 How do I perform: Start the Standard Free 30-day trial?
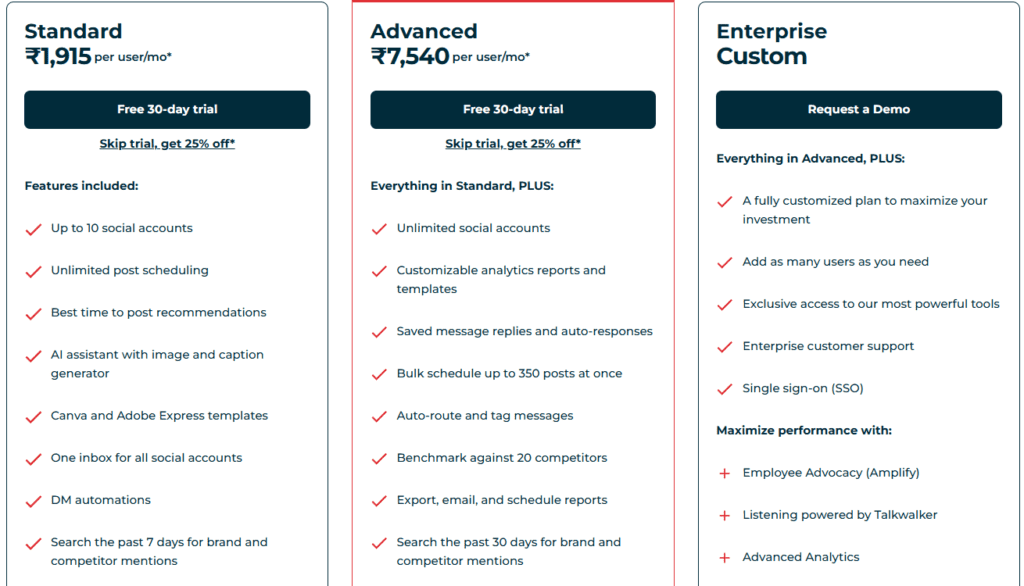[167, 109]
